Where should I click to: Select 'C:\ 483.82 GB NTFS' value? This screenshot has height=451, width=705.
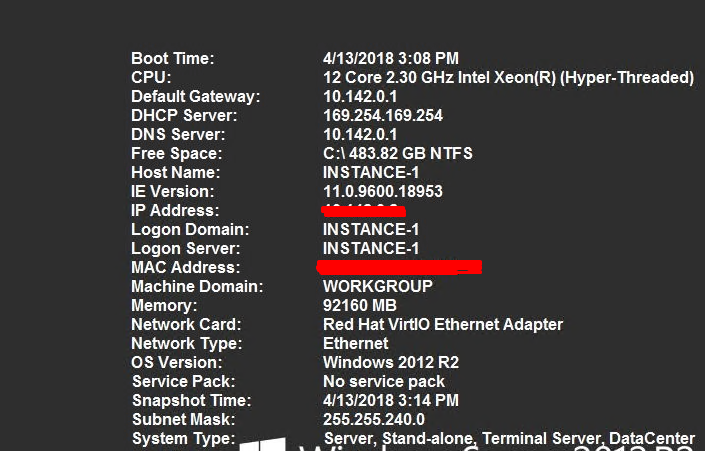[398, 153]
